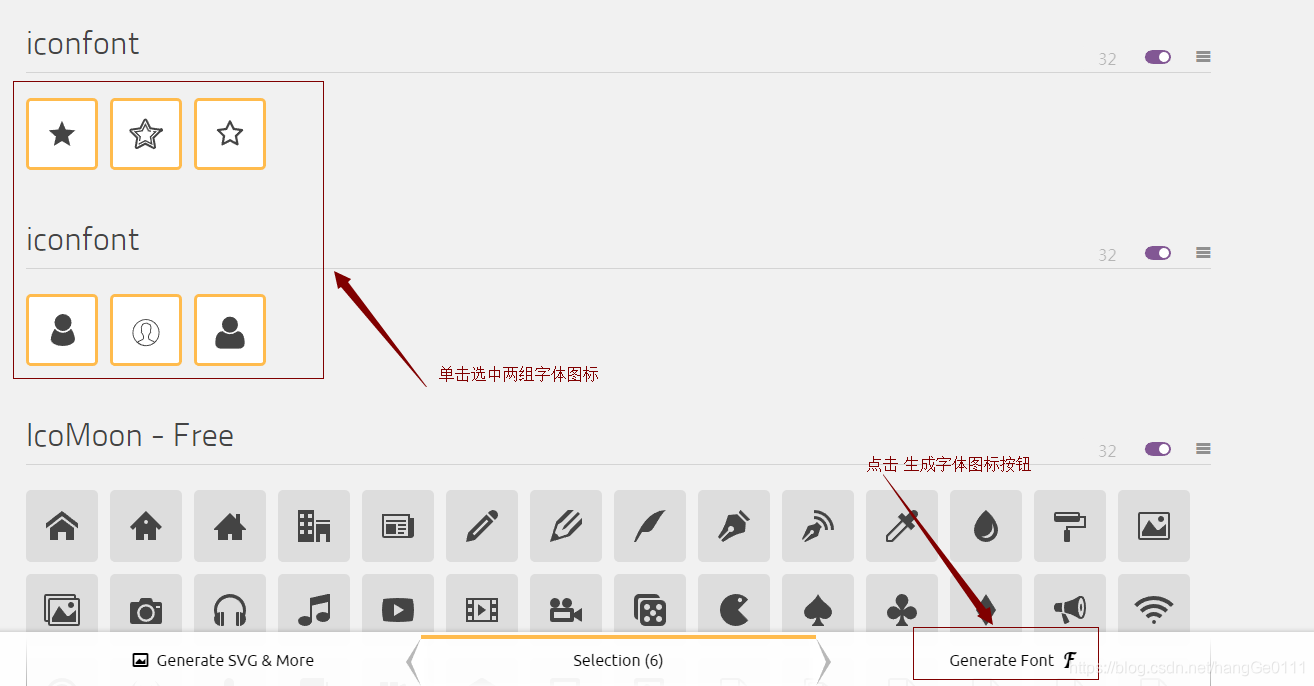Choose the headphones icon
Screen dimensions: 1314x686
[230, 608]
